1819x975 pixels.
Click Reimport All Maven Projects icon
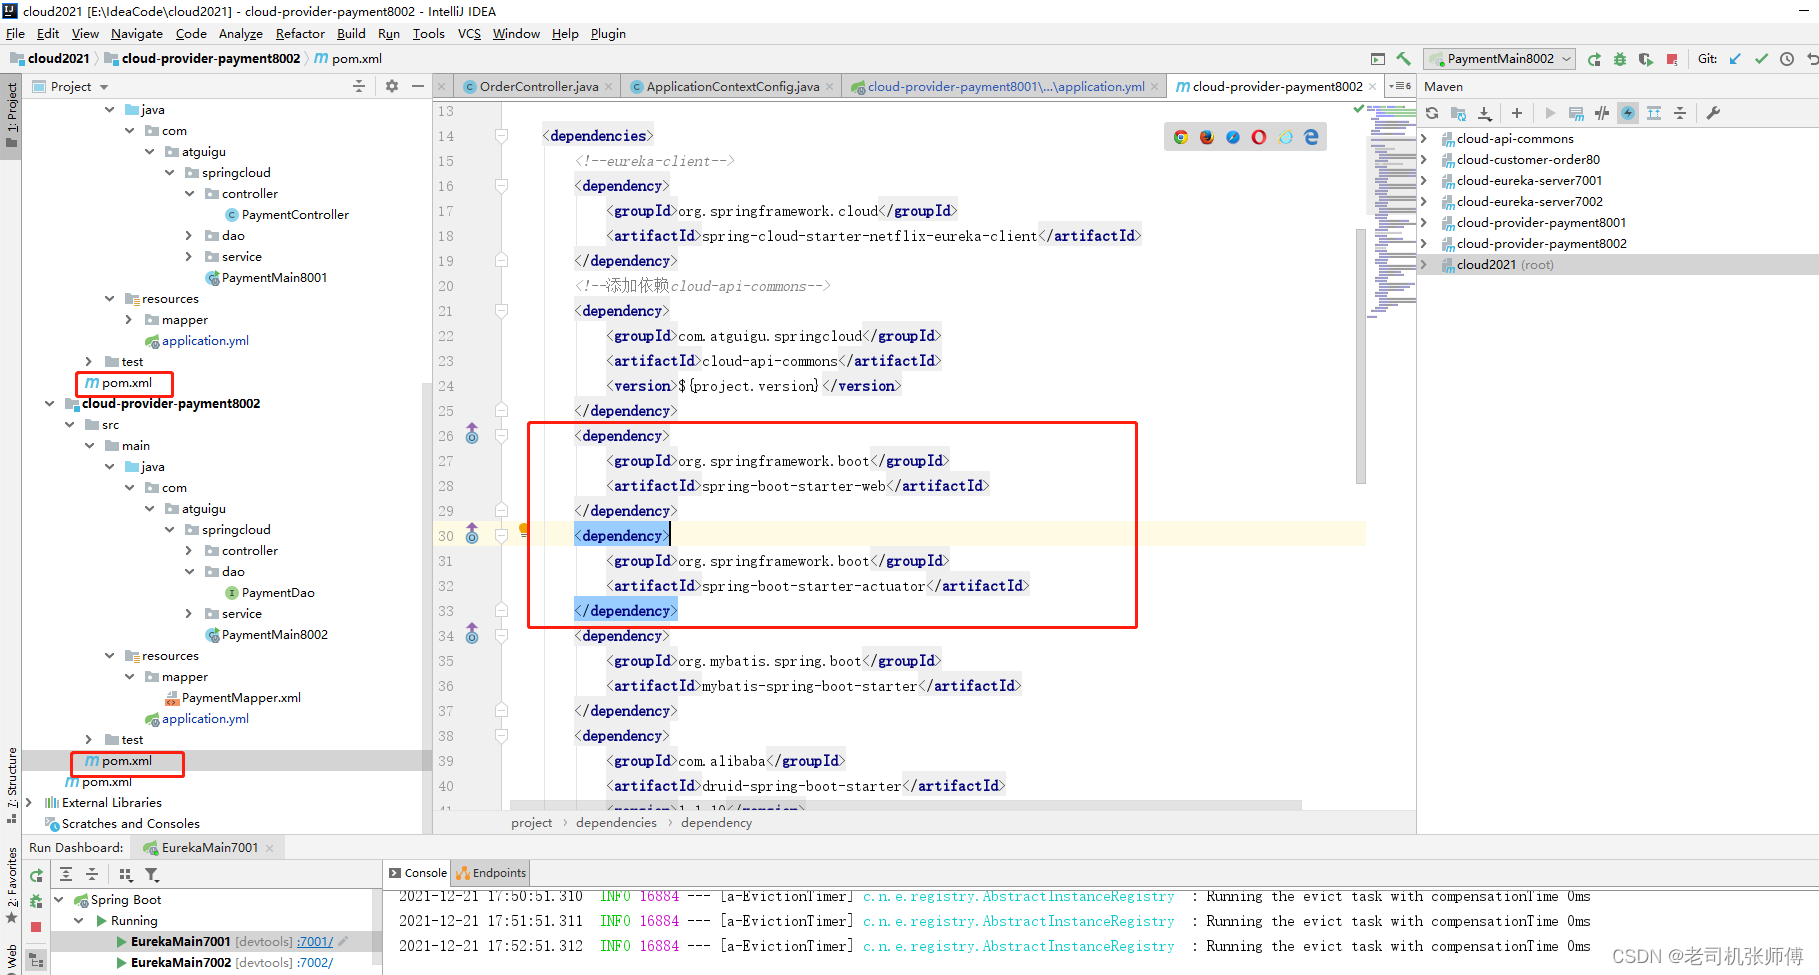[x=1432, y=113]
